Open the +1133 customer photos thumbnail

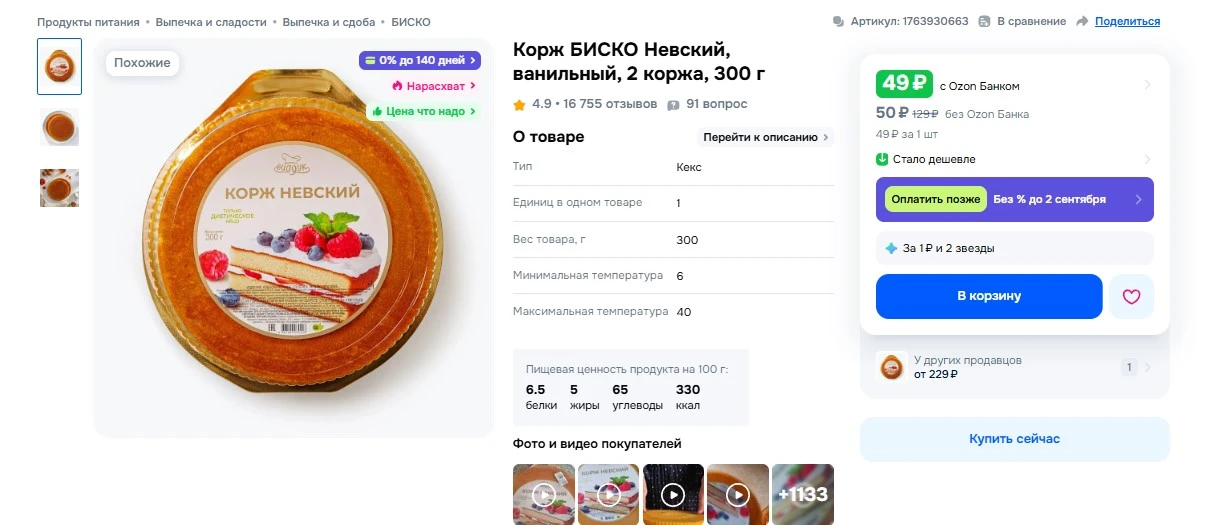coord(803,494)
